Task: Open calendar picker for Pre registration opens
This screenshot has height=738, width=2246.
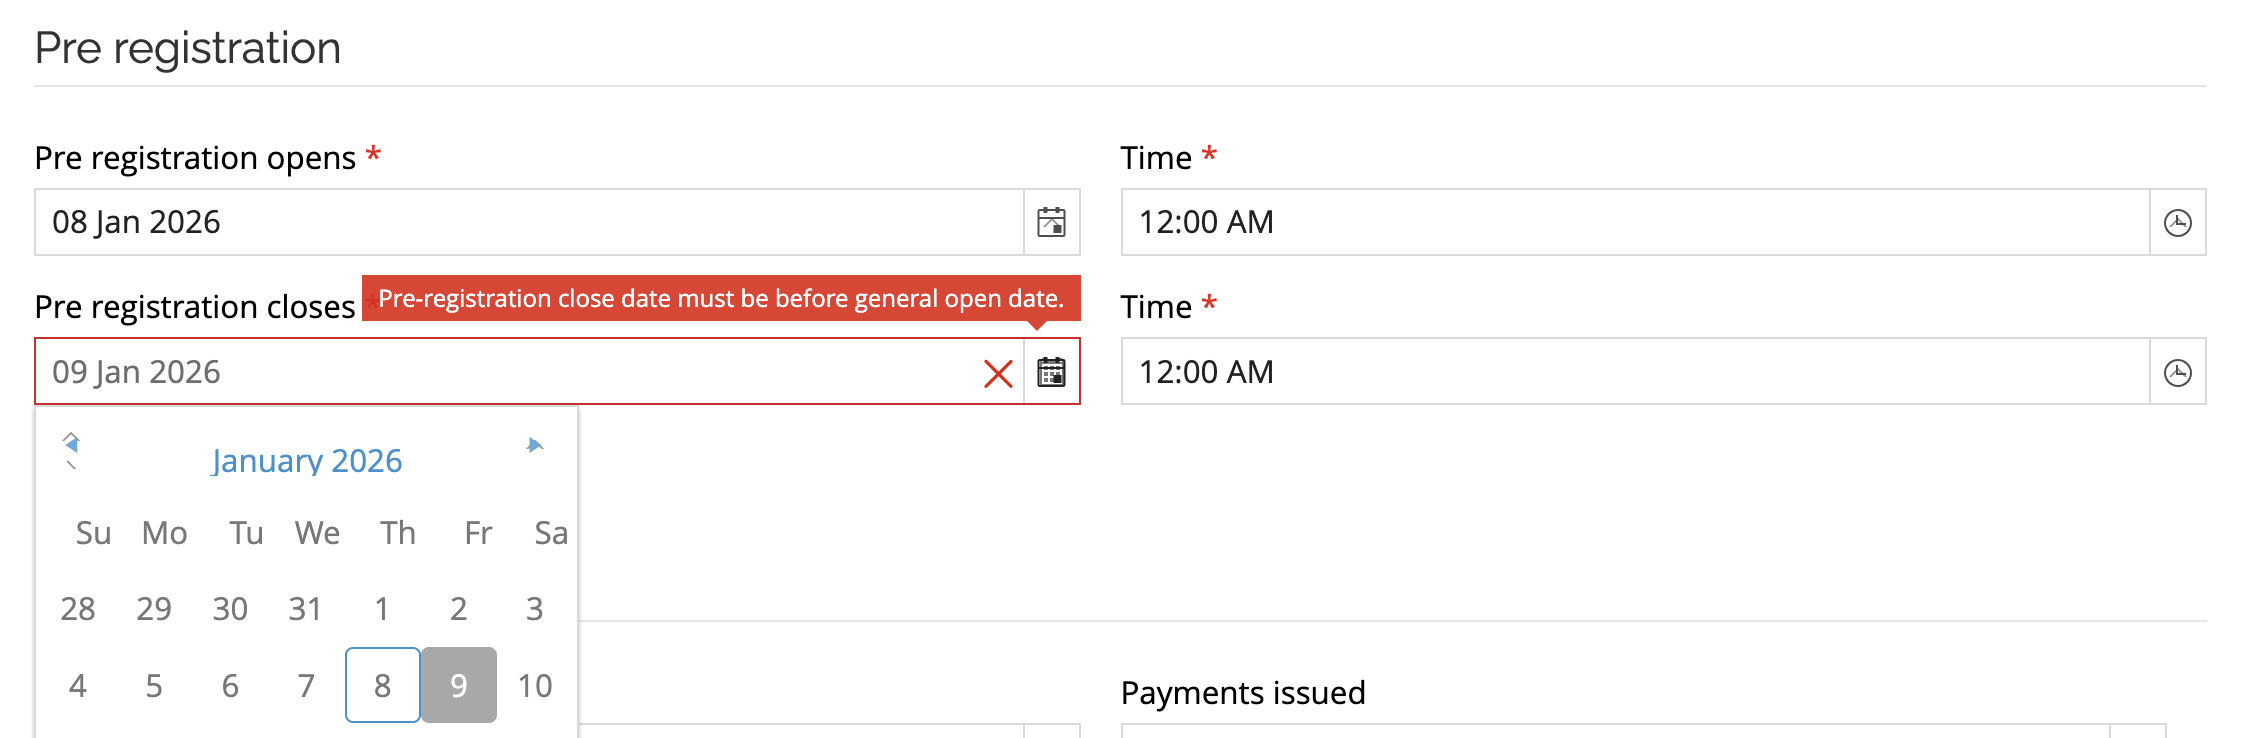Action: click(1051, 222)
